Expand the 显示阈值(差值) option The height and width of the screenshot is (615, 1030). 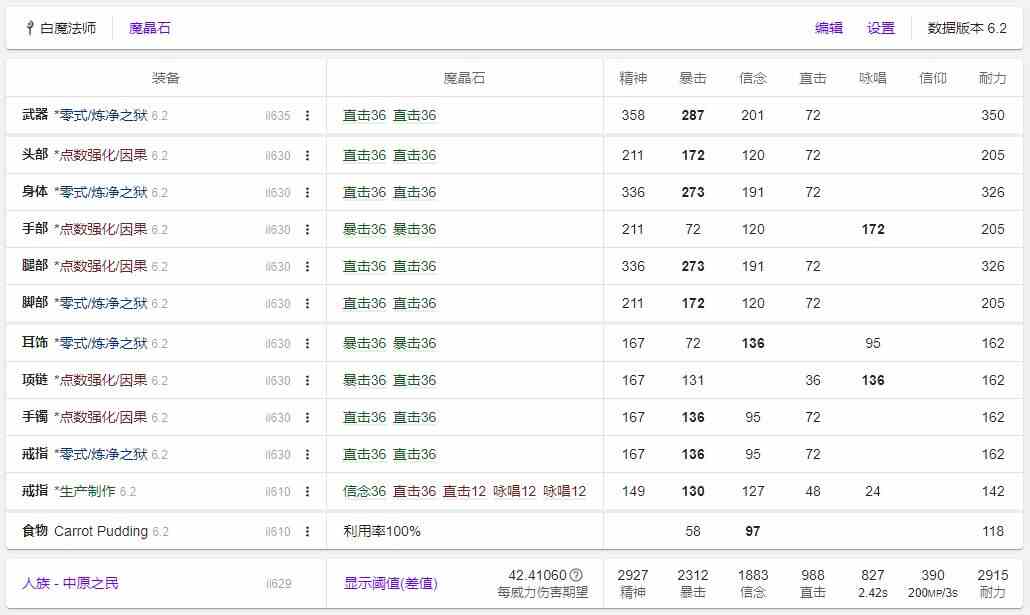[x=390, y=583]
